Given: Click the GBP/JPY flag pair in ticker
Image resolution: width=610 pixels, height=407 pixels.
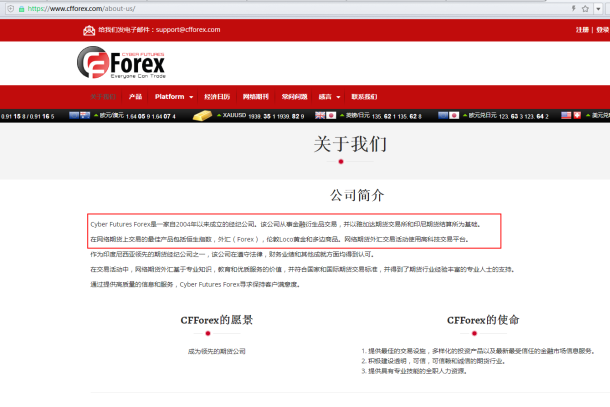Looking at the screenshot, I should (326, 115).
